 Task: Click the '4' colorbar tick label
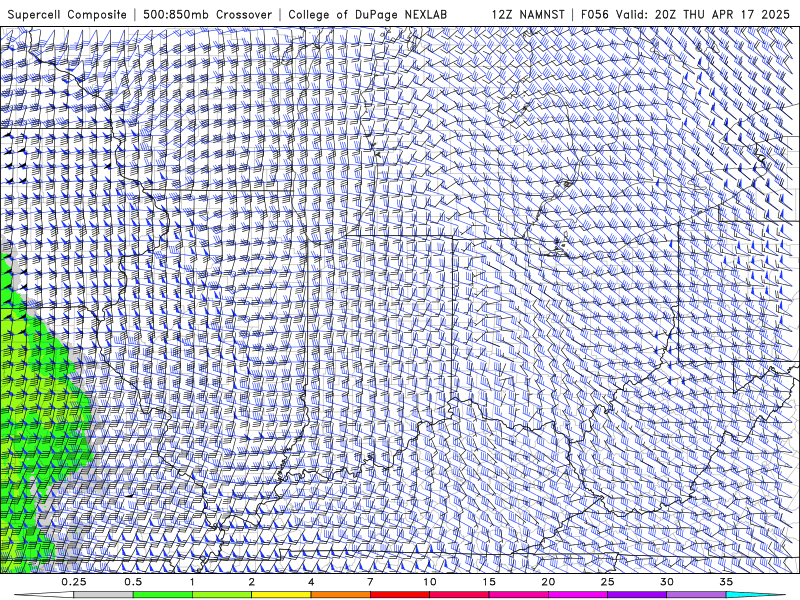point(311,582)
